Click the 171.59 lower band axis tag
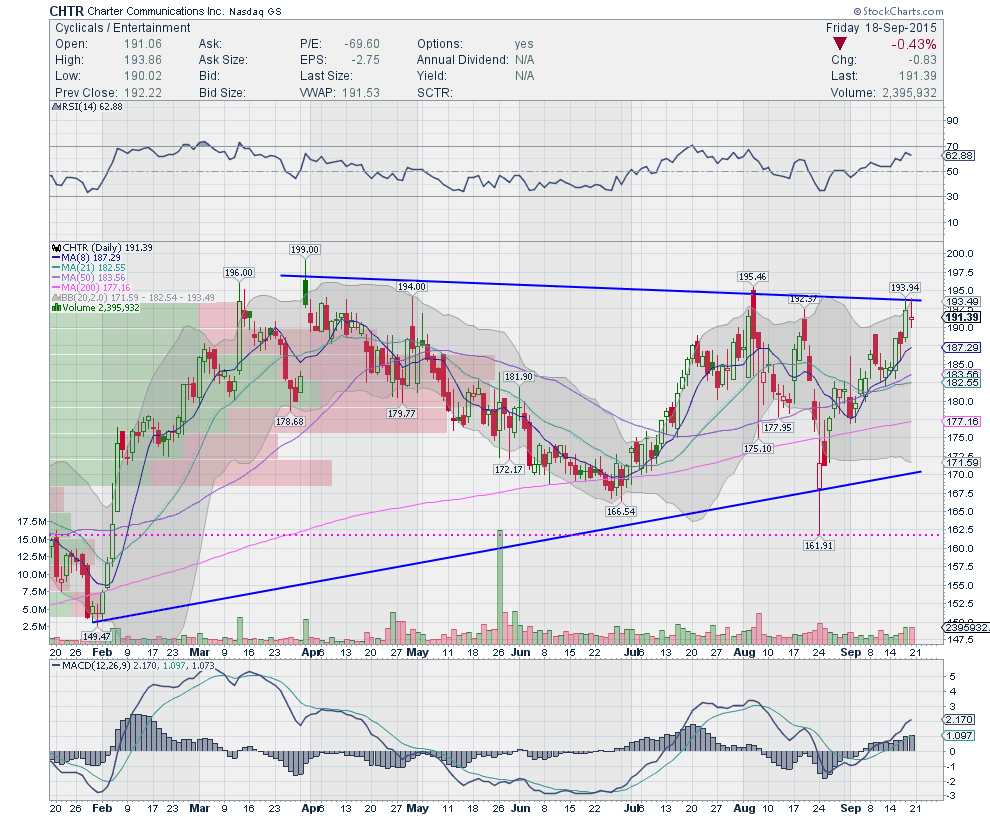This screenshot has height=817, width=990. [962, 463]
